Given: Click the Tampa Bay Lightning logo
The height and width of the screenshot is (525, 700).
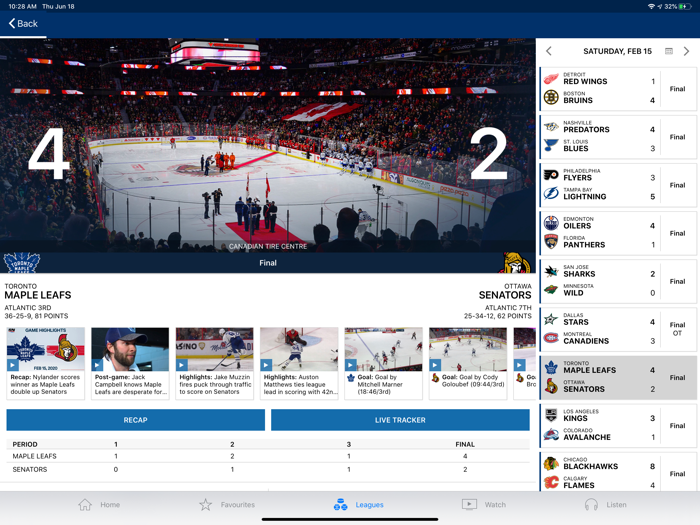Looking at the screenshot, I should click(x=551, y=194).
